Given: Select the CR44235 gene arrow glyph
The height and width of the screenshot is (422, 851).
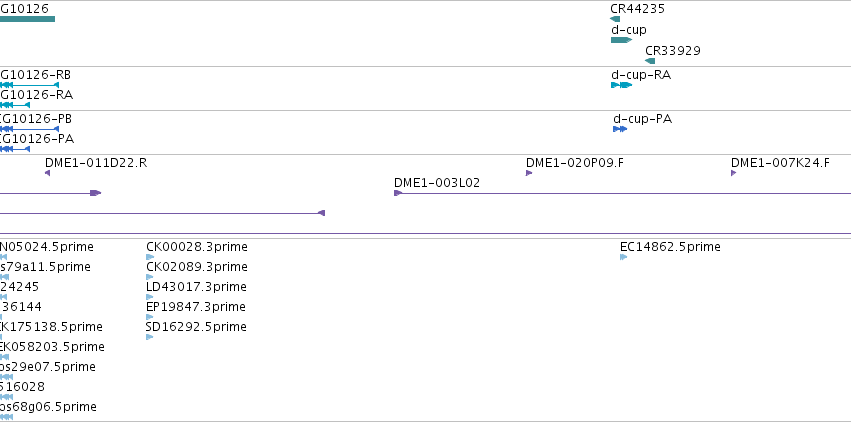Looking at the screenshot, I should pos(615,19).
